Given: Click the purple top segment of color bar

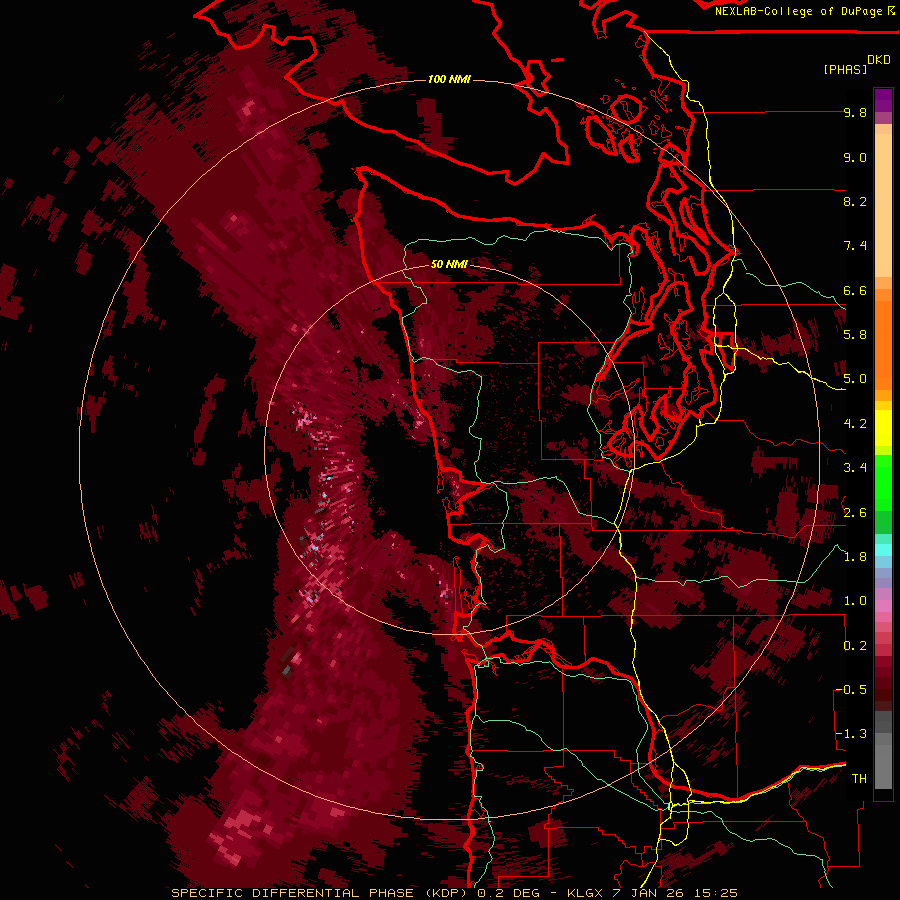Looking at the screenshot, I should [883, 100].
